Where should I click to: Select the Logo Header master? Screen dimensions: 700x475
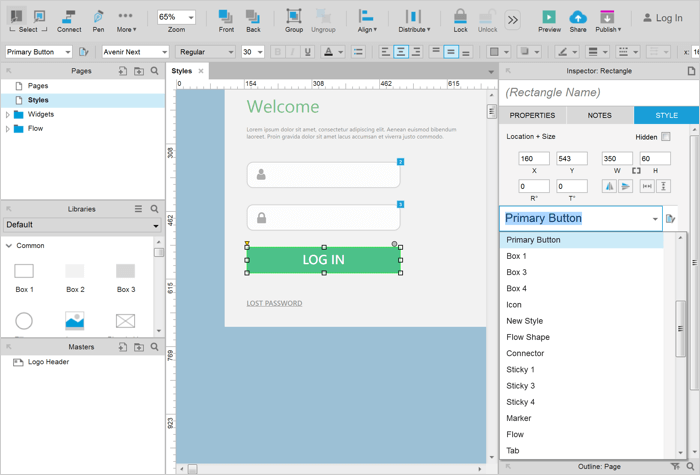coord(48,362)
